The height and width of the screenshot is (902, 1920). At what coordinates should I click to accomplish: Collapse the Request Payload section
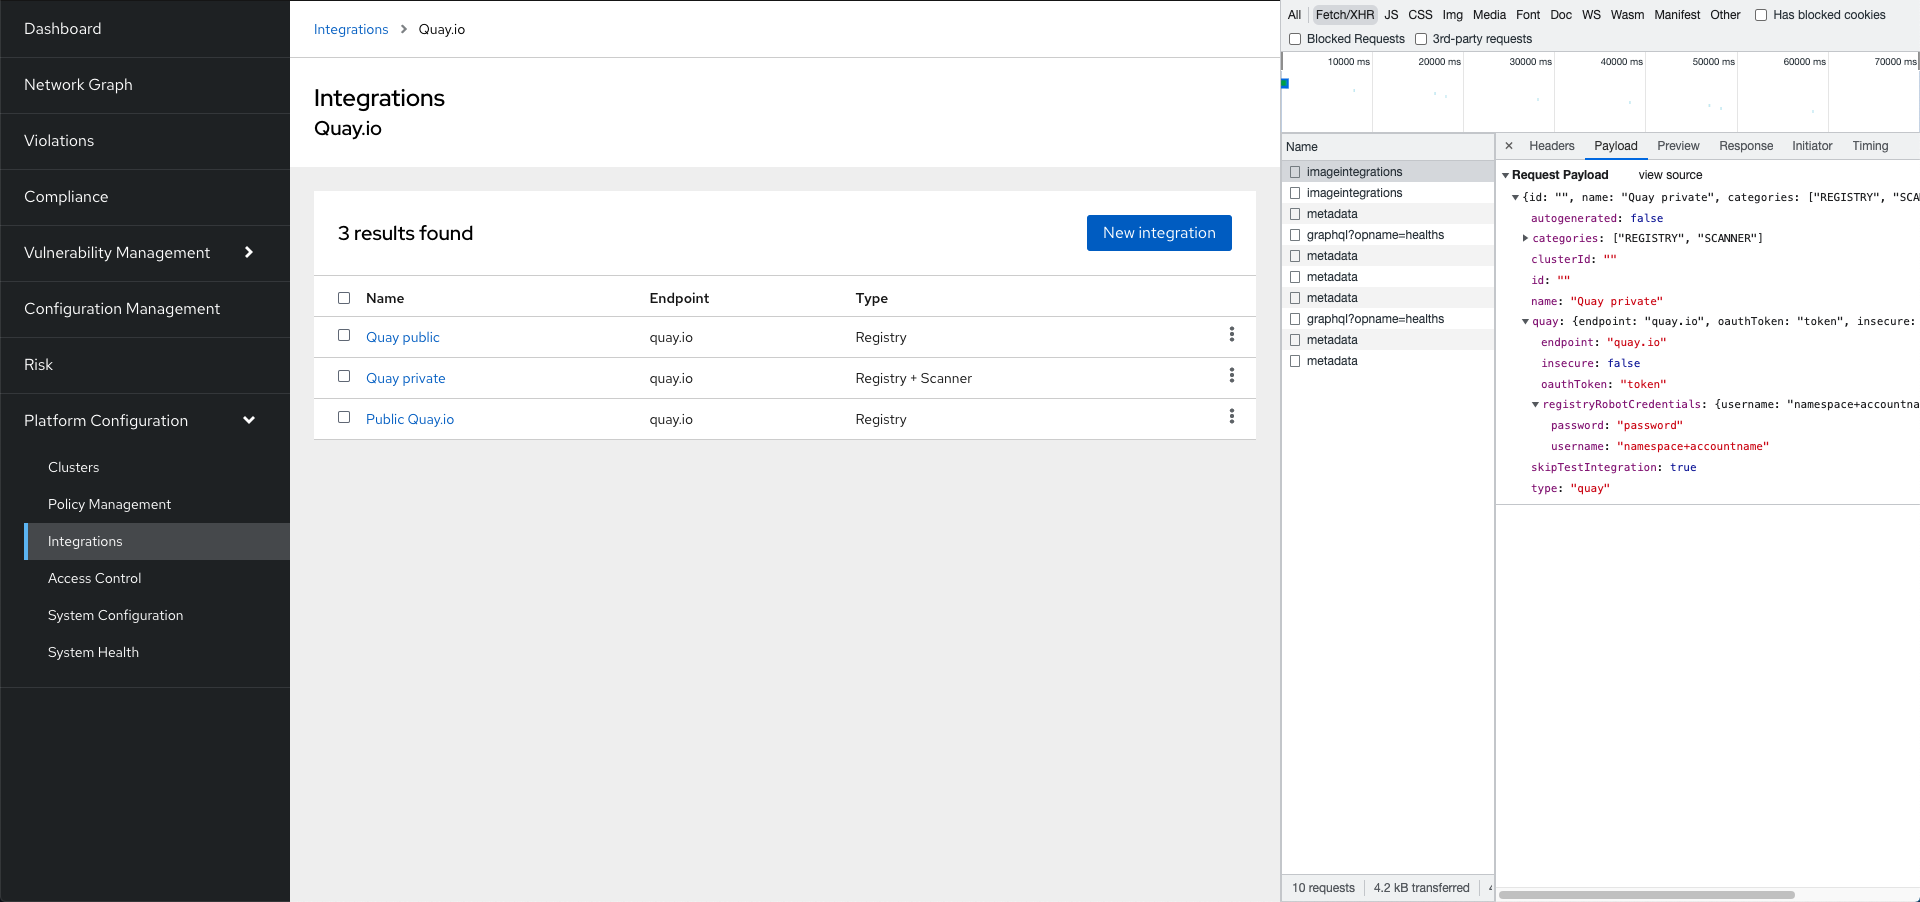pos(1505,175)
